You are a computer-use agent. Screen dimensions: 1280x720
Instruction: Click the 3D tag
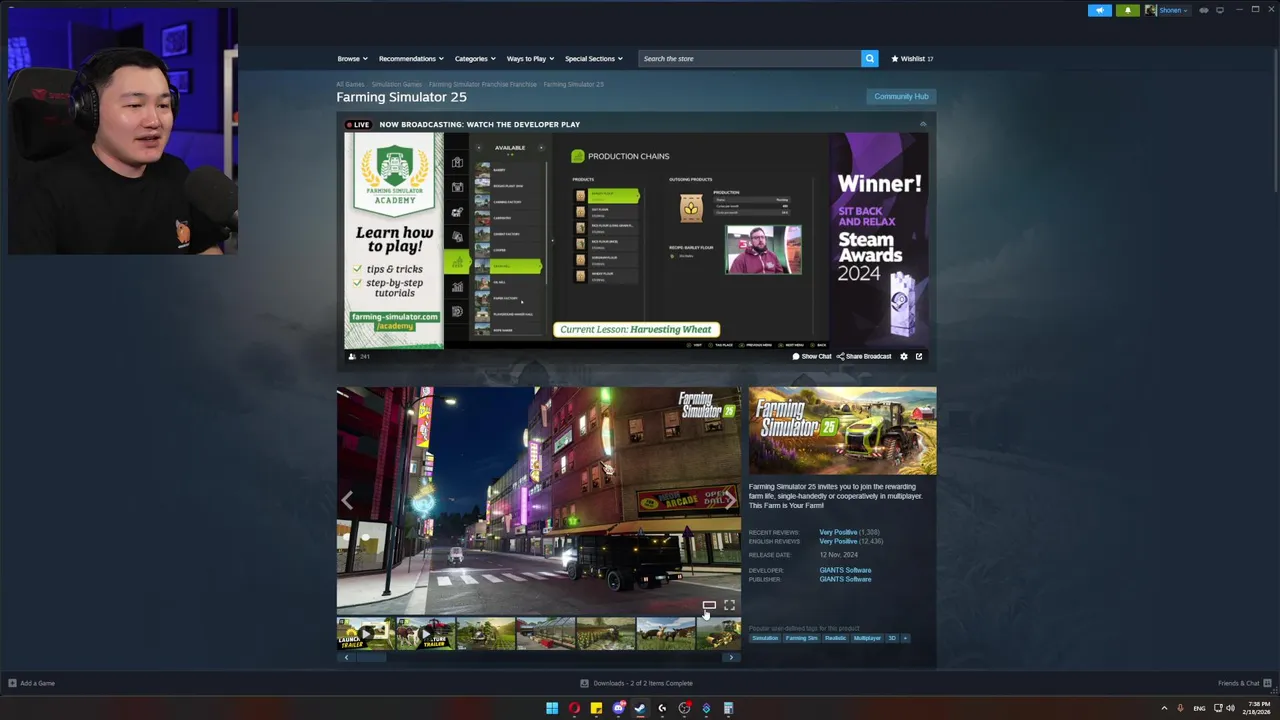click(x=892, y=638)
